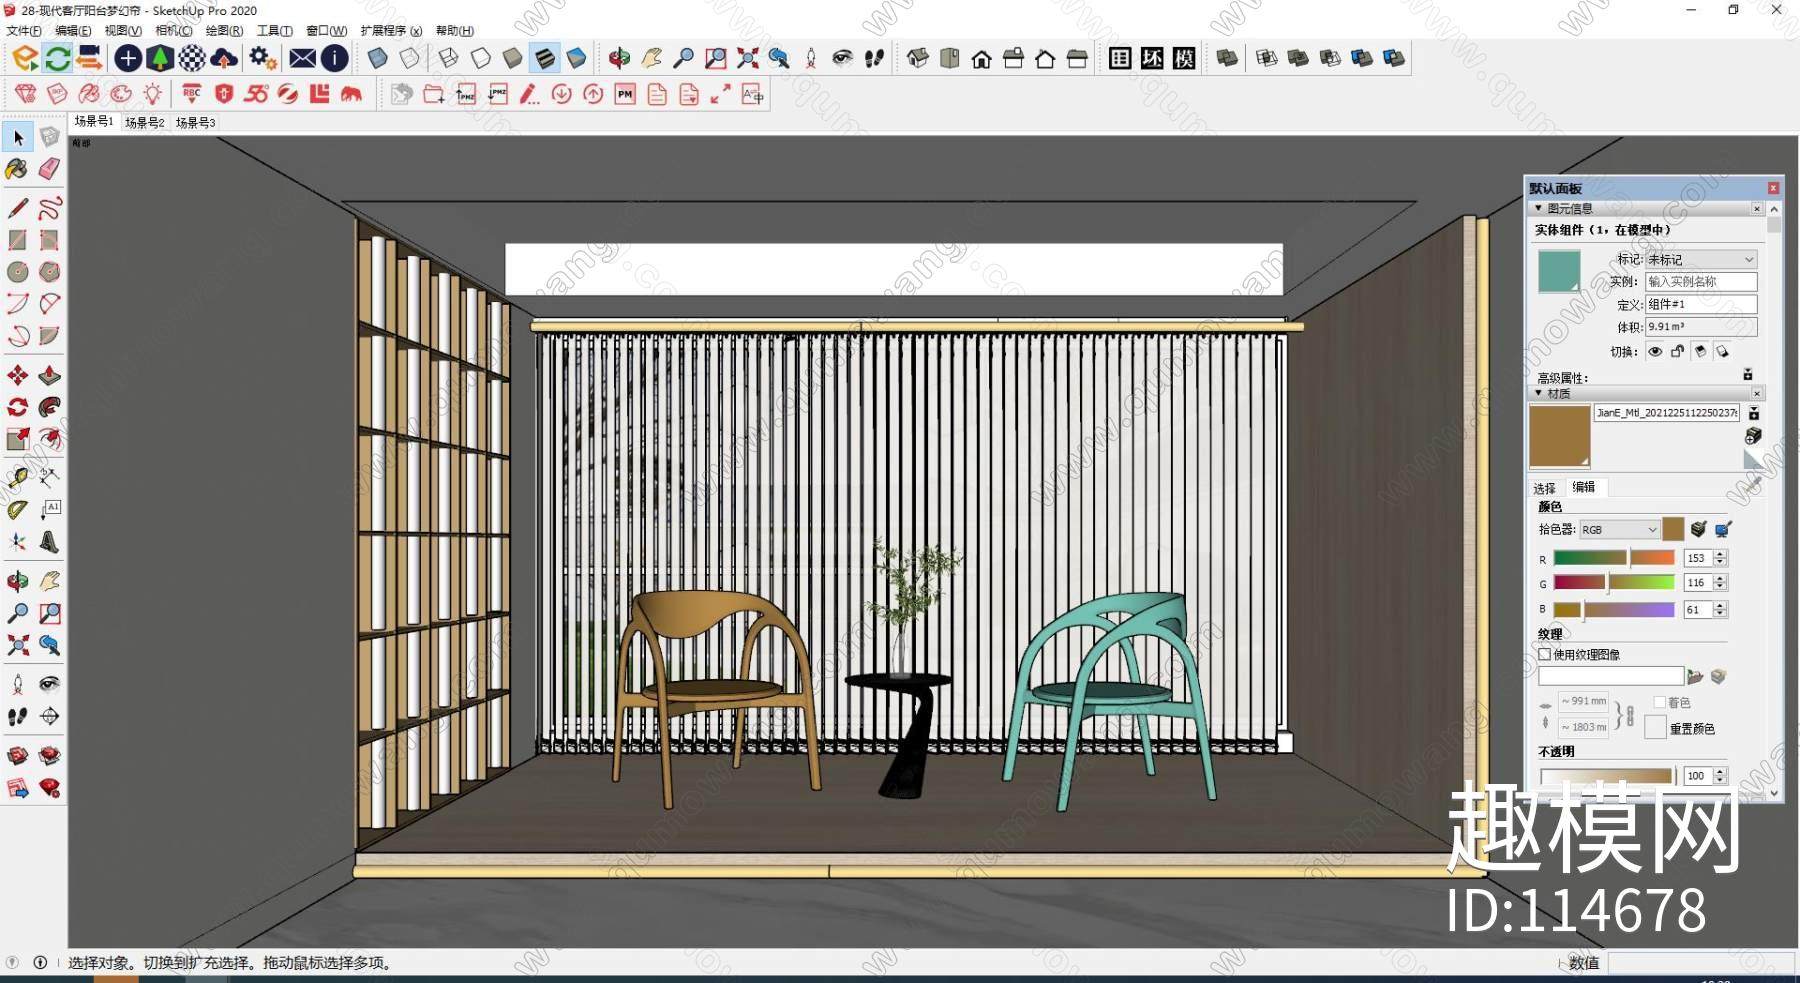Select the Move tool in left toolbar

[17, 375]
